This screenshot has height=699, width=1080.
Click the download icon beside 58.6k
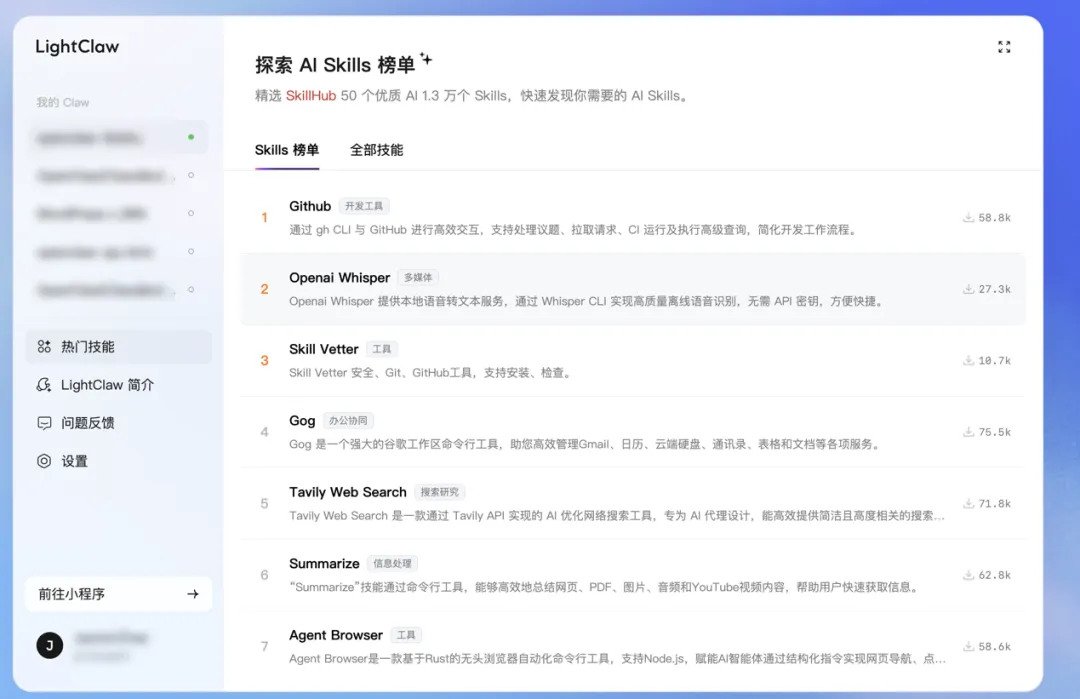968,646
